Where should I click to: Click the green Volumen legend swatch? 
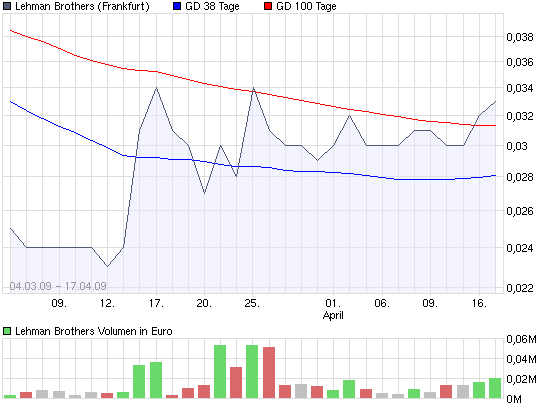click(x=7, y=331)
